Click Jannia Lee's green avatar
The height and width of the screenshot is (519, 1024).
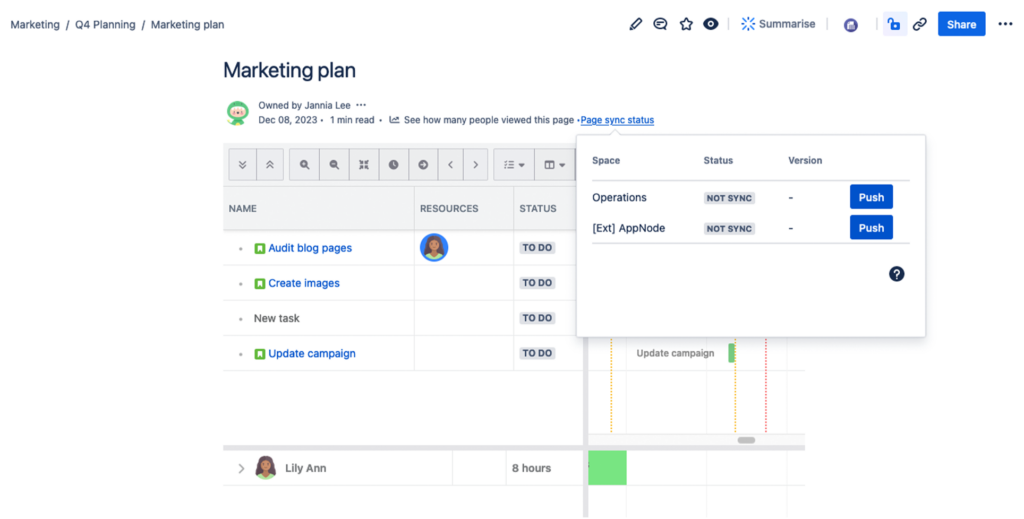(x=237, y=112)
